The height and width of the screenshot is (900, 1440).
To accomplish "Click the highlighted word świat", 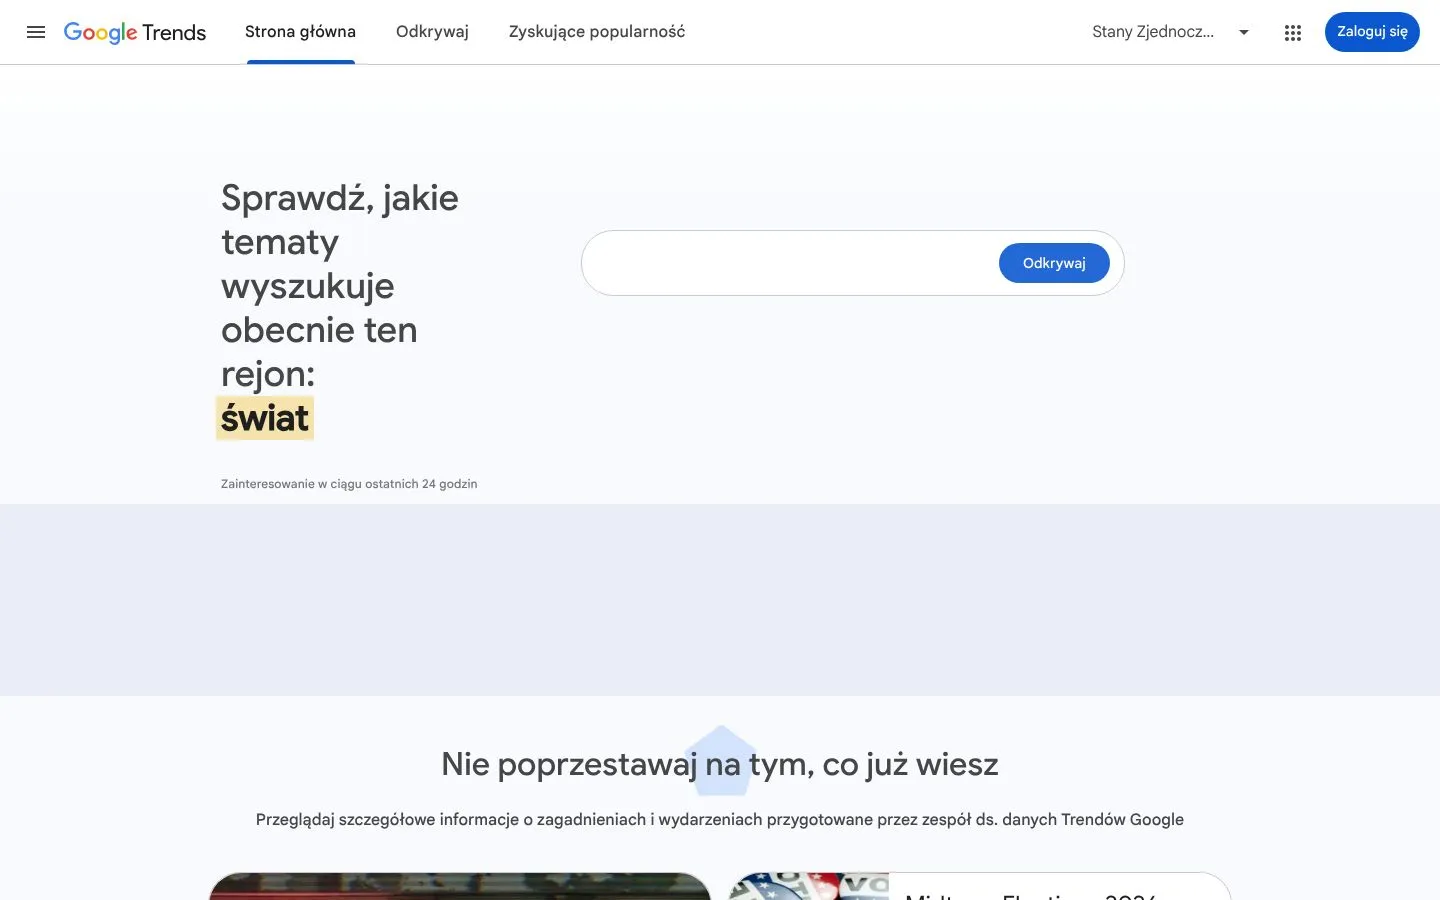I will 265,418.
